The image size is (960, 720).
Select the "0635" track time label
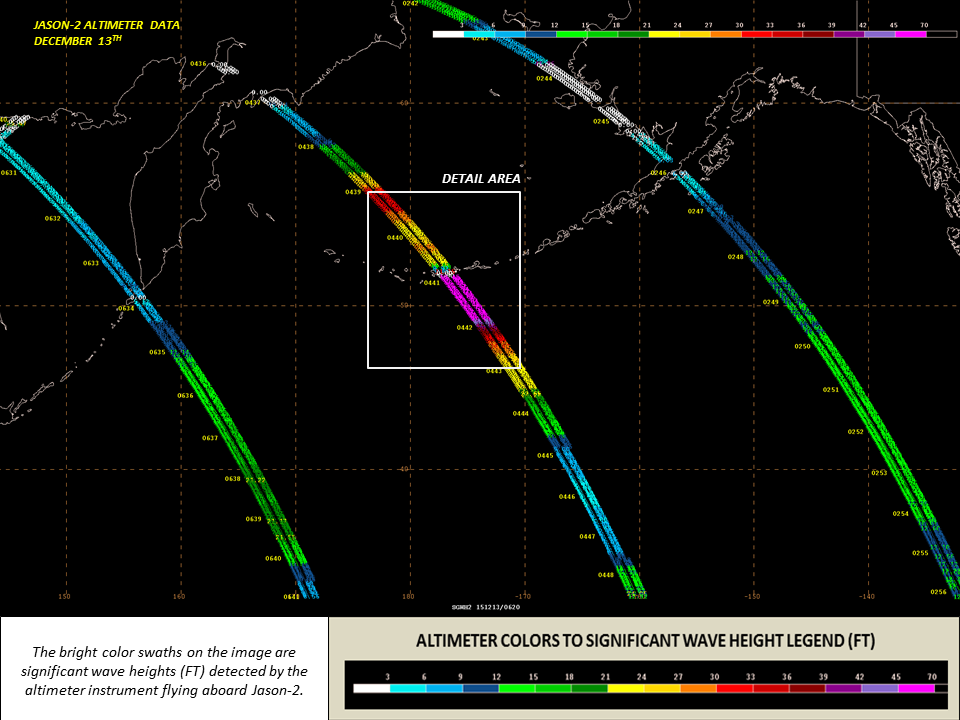157,352
